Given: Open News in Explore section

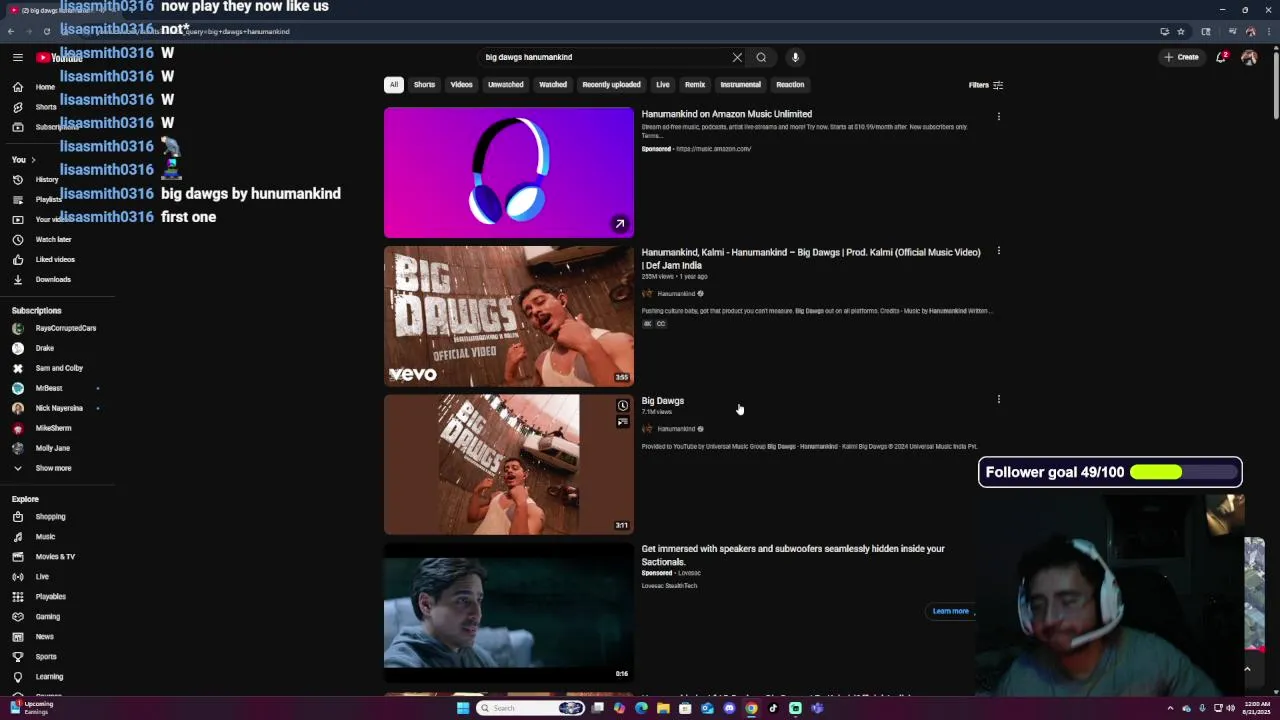Looking at the screenshot, I should [33, 637].
